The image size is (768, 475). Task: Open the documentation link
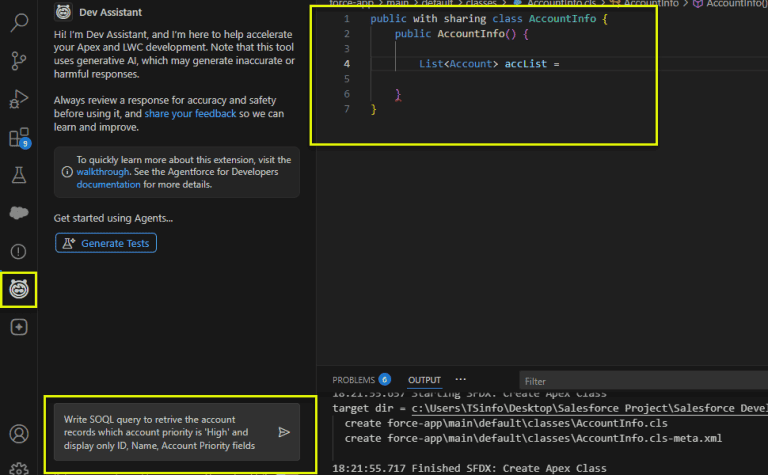click(x=108, y=185)
